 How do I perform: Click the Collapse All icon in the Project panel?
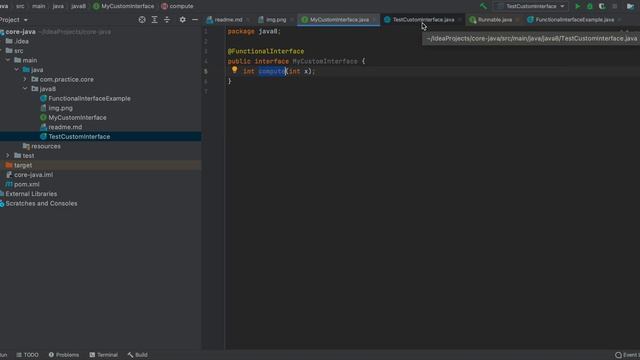click(167, 20)
